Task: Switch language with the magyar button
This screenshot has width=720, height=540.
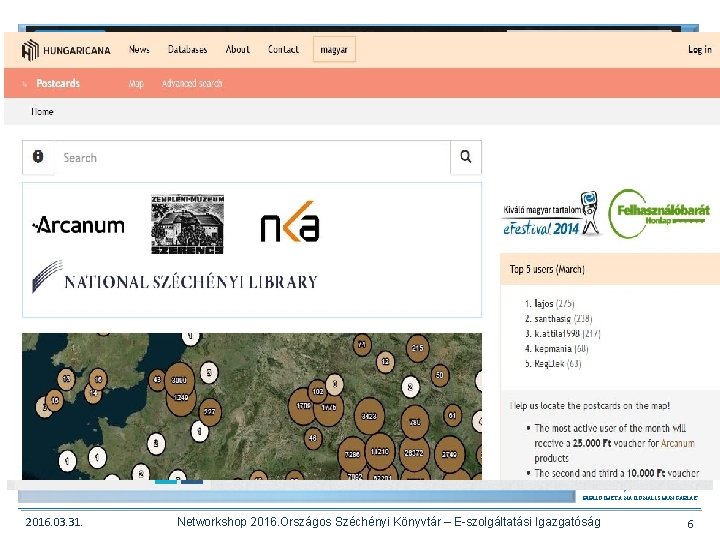Action: click(334, 50)
